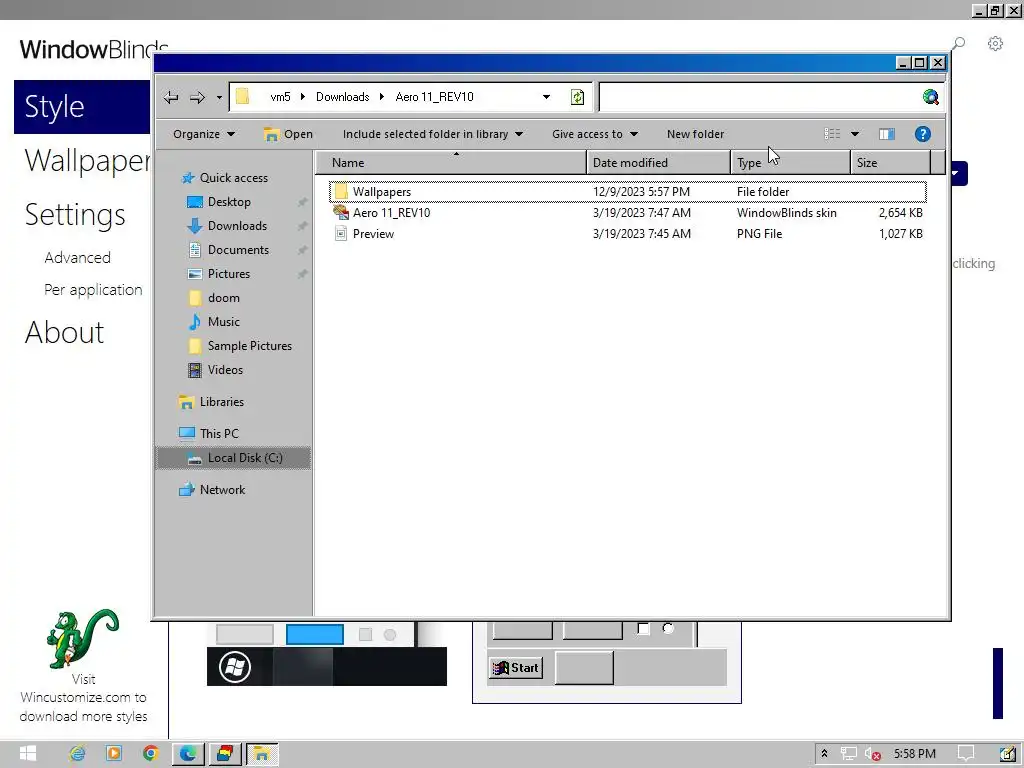Expand the address bar history dropdown
Image resolution: width=1024 pixels, height=768 pixels.
(x=546, y=97)
